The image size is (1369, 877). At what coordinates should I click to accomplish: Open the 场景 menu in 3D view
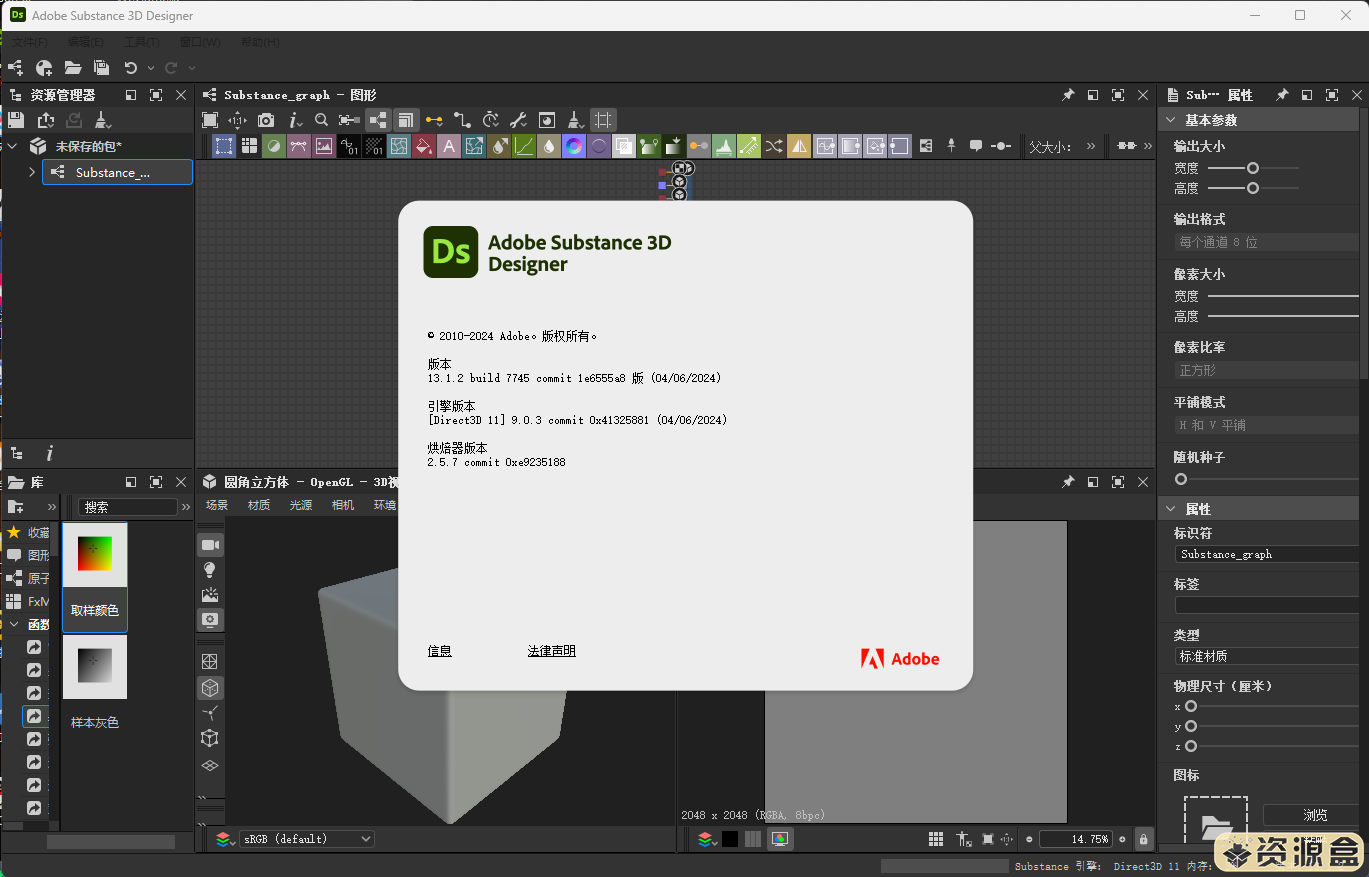217,505
